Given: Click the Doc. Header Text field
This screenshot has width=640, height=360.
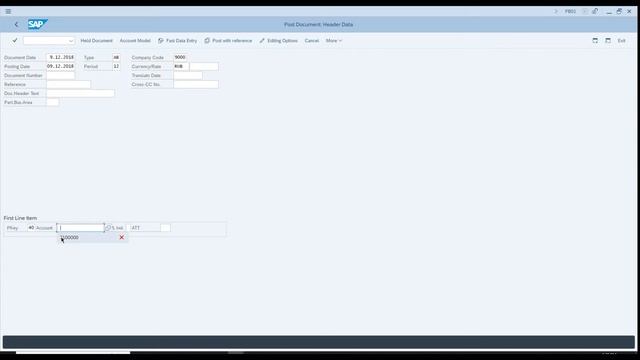Looking at the screenshot, I should [x=80, y=93].
